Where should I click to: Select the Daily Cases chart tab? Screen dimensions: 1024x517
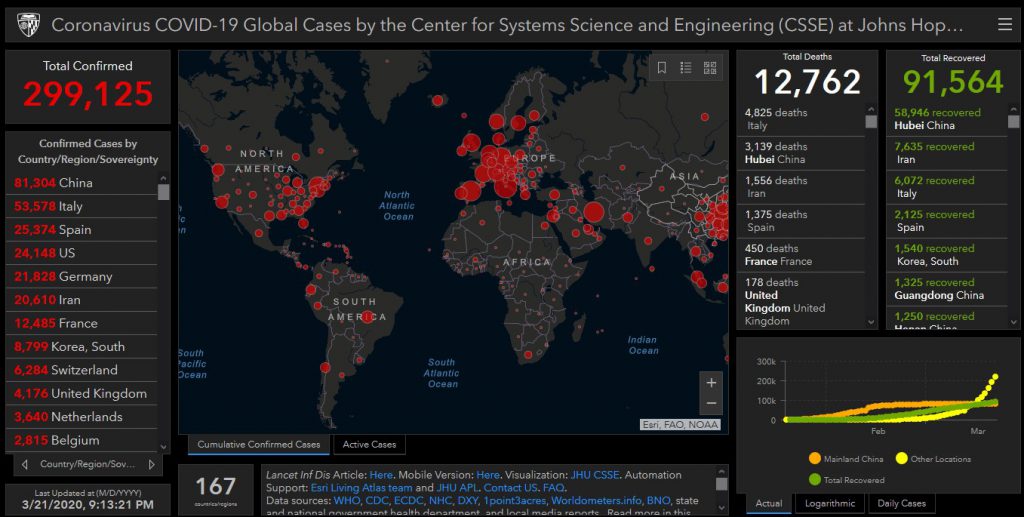pos(901,503)
